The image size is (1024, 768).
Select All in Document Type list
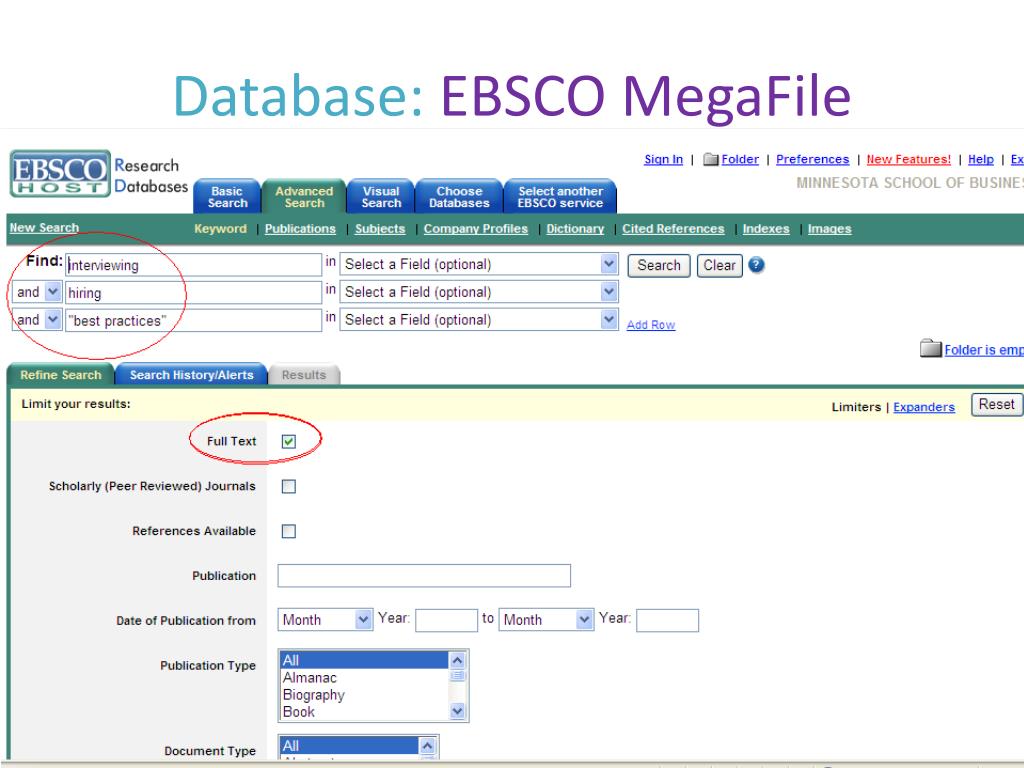[349, 745]
